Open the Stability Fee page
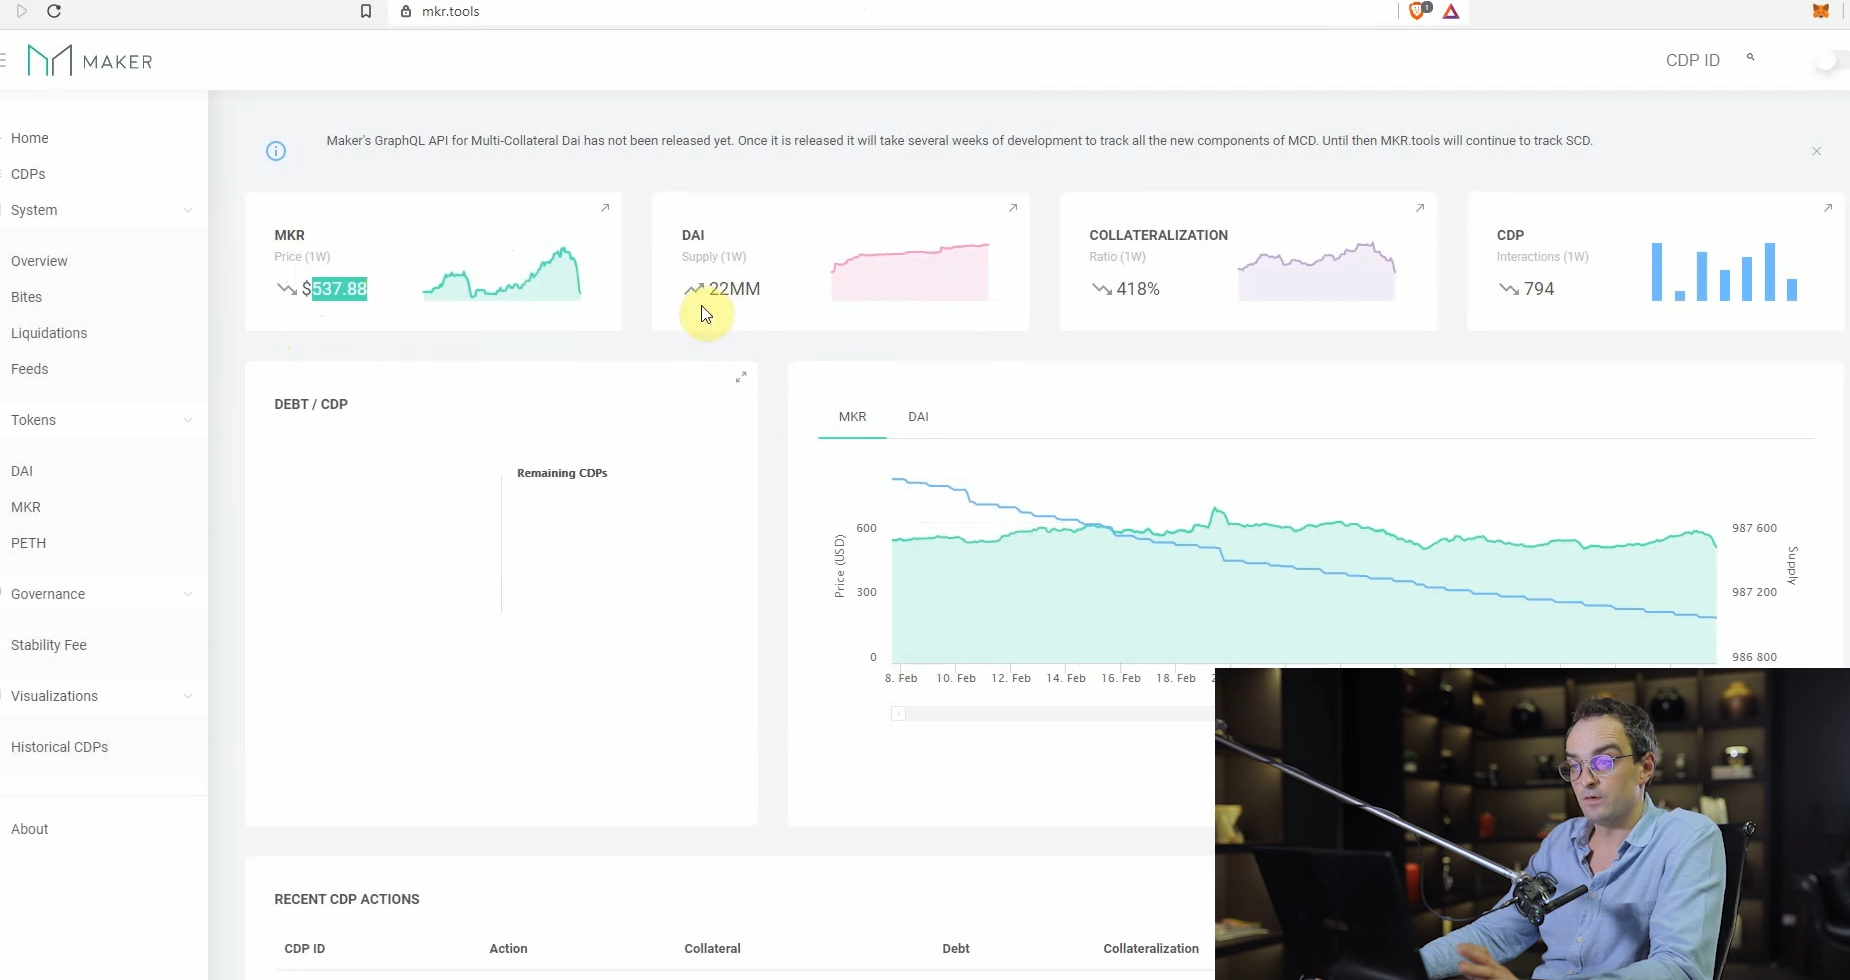Viewport: 1850px width, 980px height. (x=49, y=645)
